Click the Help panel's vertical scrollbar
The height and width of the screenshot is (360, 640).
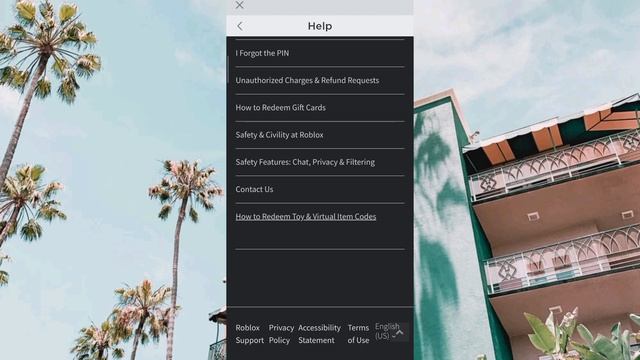pyautogui.click(x=228, y=69)
